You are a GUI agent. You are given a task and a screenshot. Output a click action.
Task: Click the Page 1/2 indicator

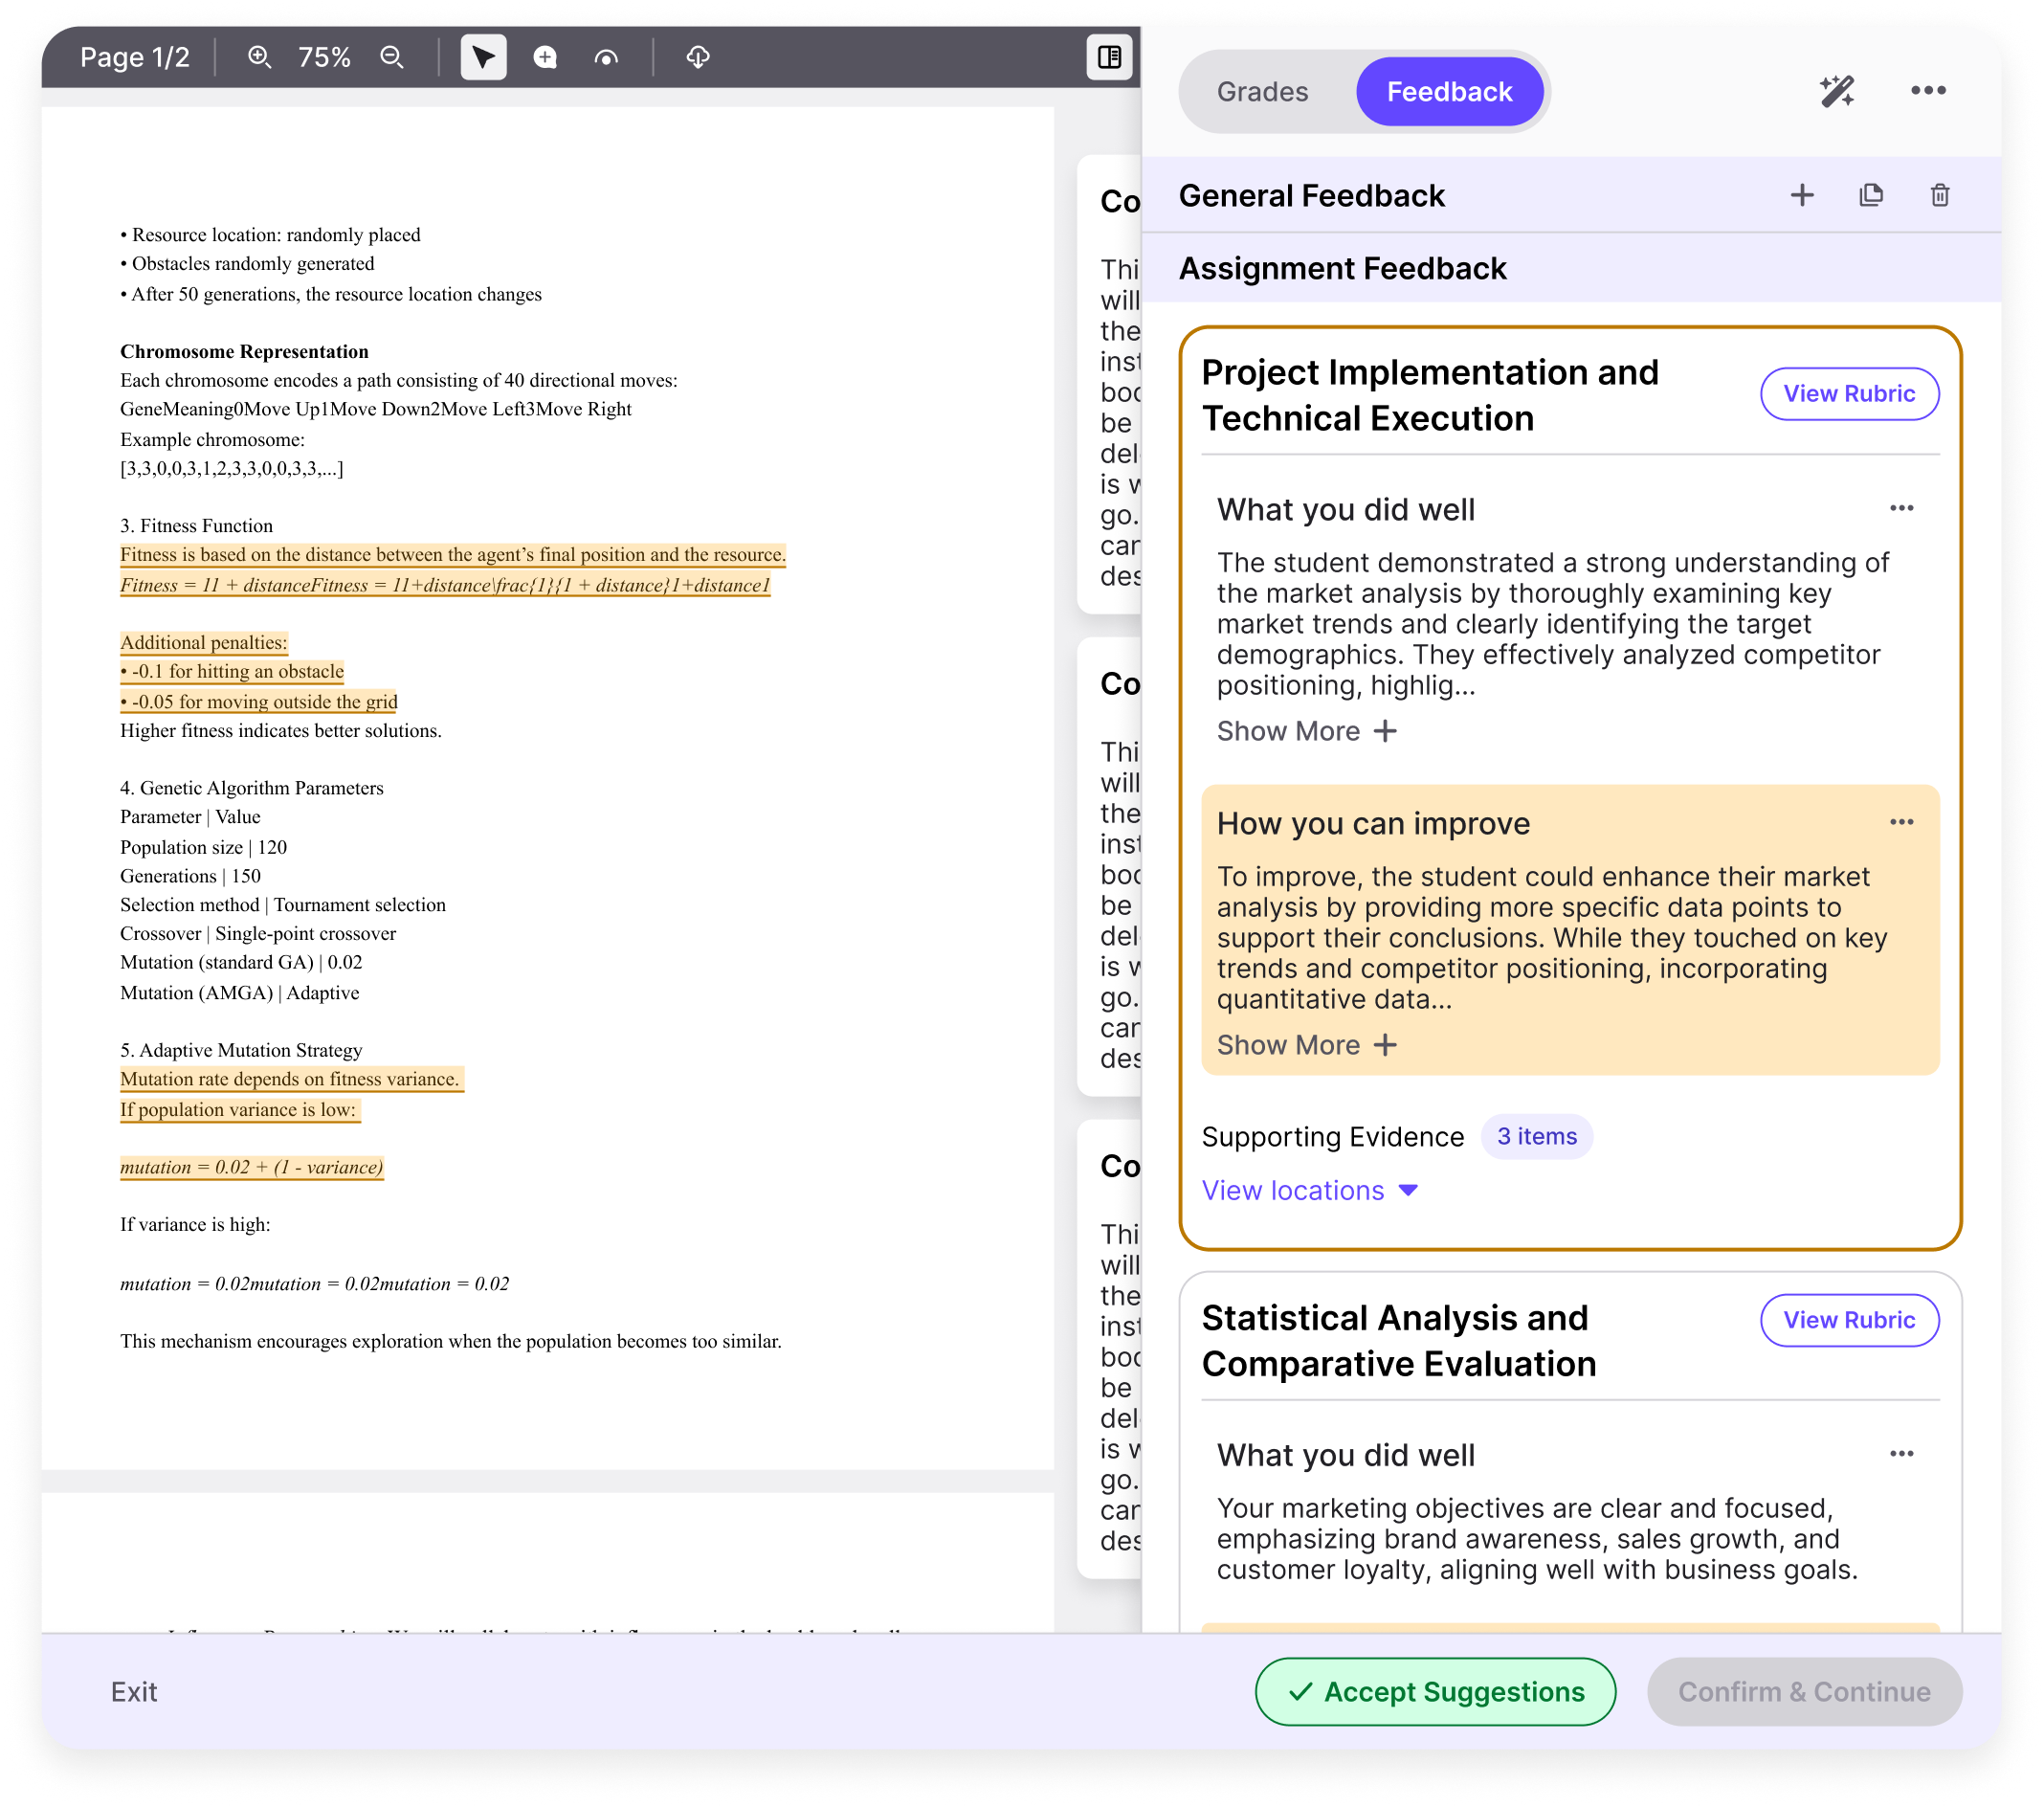135,57
